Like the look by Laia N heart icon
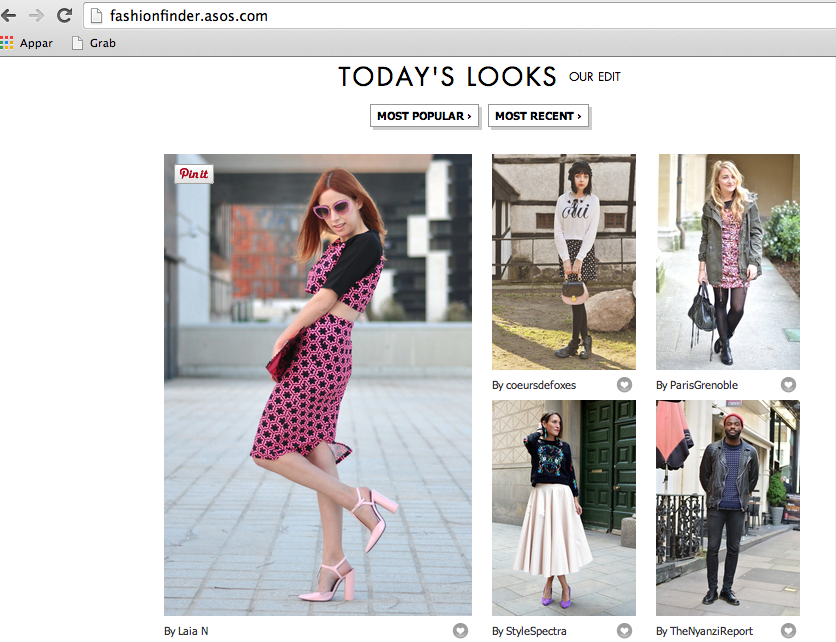This screenshot has height=642, width=836. point(461,631)
